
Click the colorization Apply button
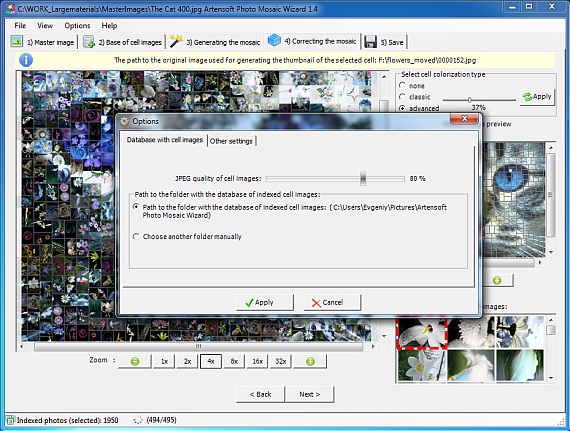tap(537, 97)
